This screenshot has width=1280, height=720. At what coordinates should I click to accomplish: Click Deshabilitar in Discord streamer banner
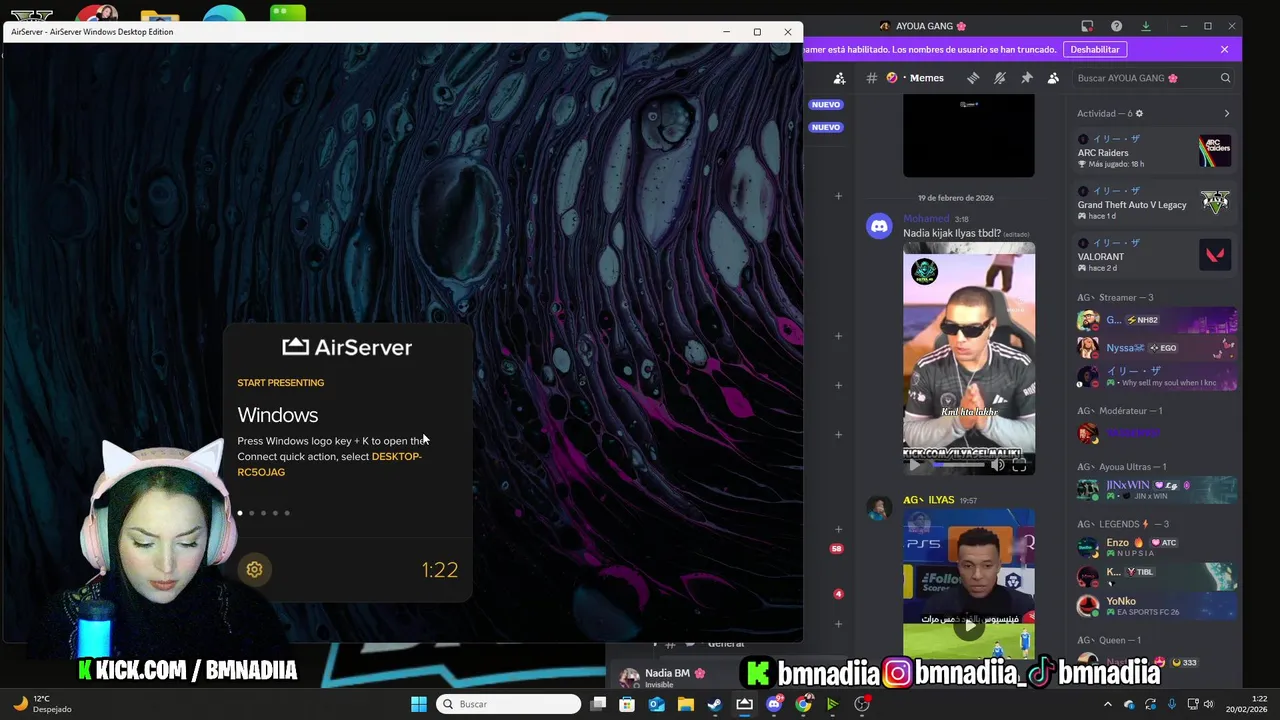coord(1095,49)
